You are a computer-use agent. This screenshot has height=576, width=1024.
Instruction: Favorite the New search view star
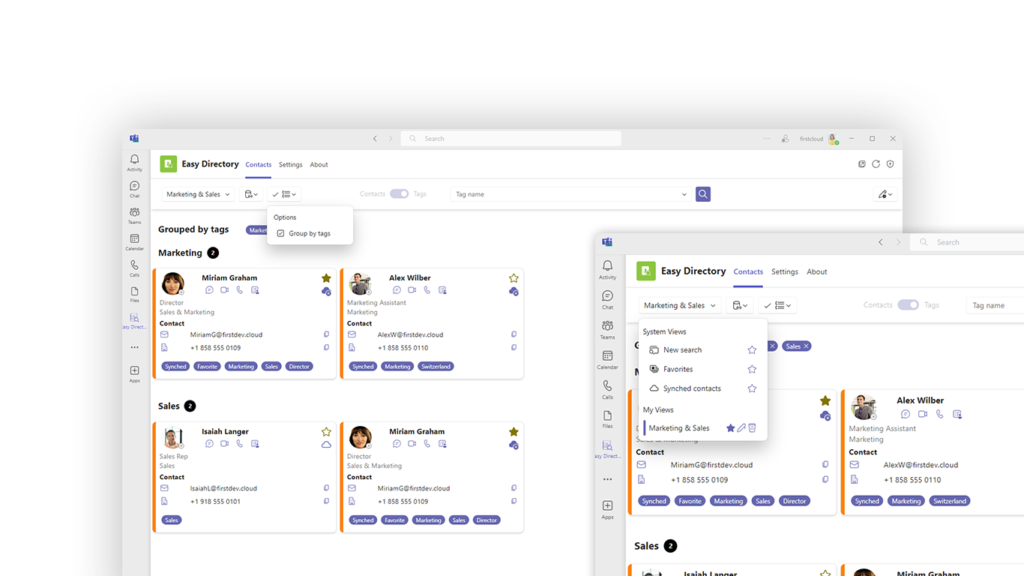[x=752, y=350]
